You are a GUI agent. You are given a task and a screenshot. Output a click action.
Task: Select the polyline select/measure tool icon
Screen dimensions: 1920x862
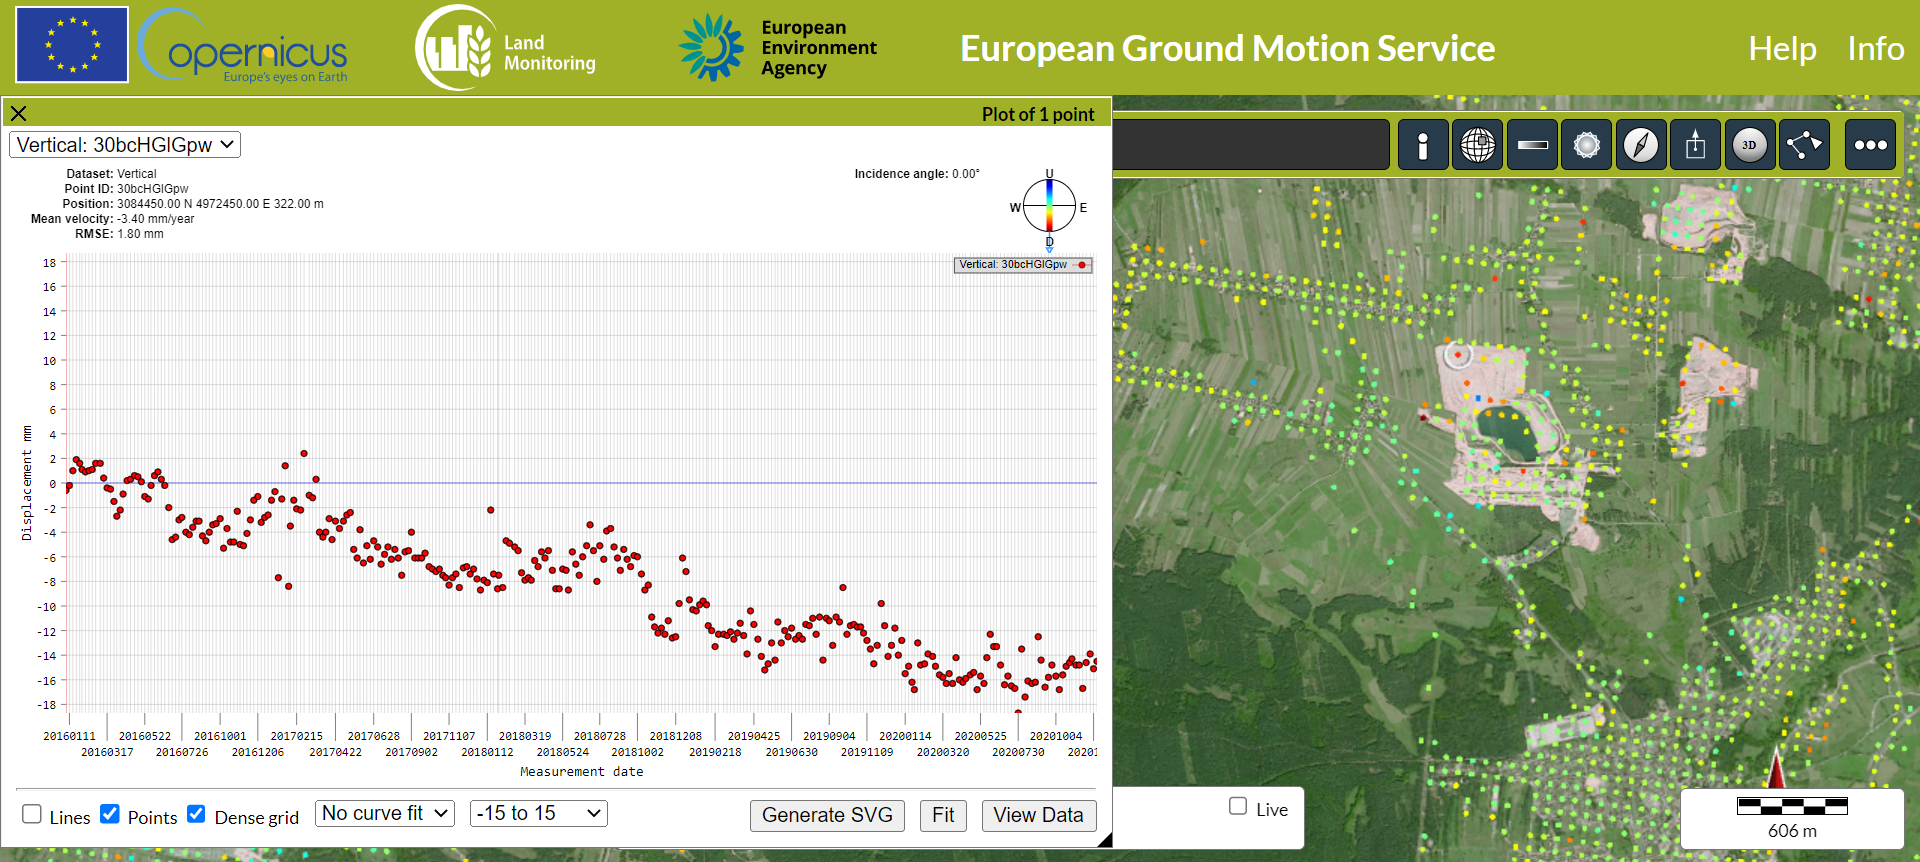pos(1804,145)
